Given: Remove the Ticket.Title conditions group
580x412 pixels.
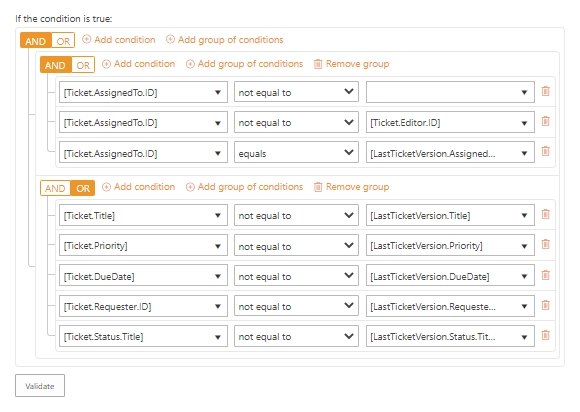Looking at the screenshot, I should pos(351,187).
